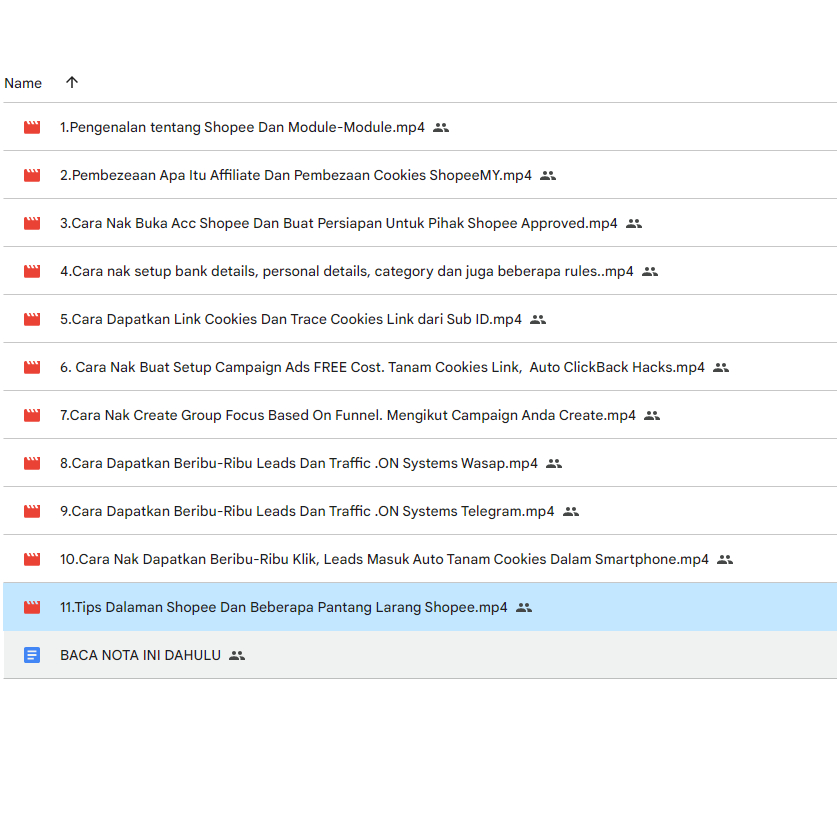Screen dimensions: 837x837
Task: Select the red movie icon for file 2
Action: pyautogui.click(x=31, y=175)
